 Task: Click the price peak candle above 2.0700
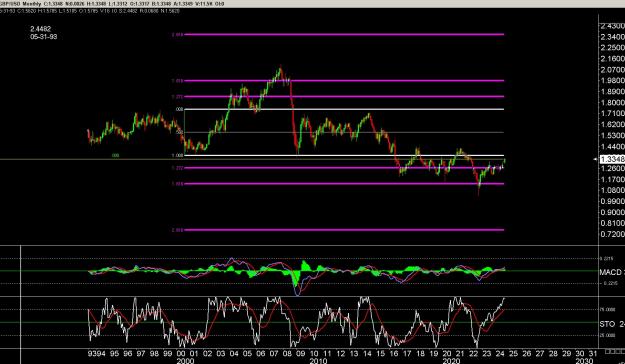(280, 70)
